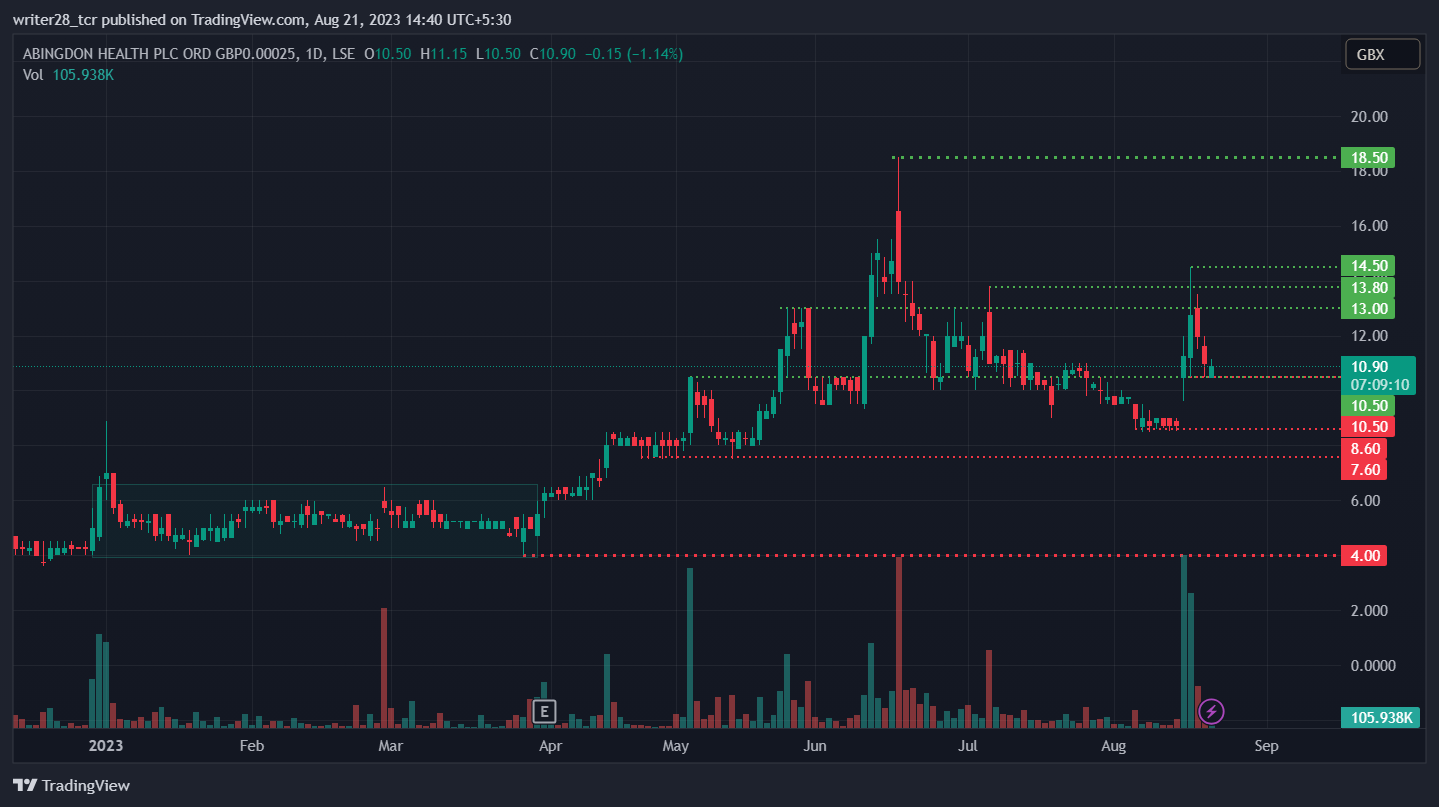Click the Jun label on time axis
The image size is (1439, 807).
tap(816, 746)
